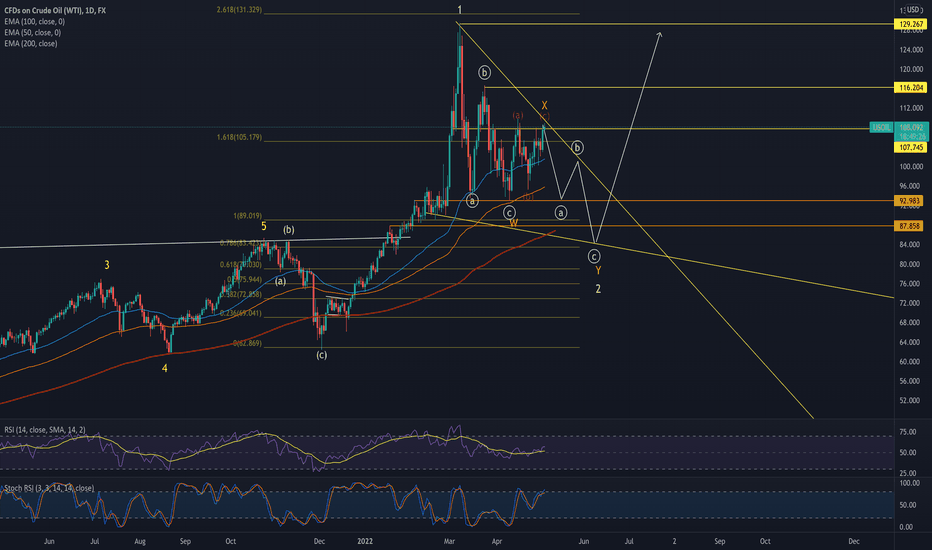This screenshot has height=550, width=932.
Task: Click the Aug label on time axis
Action: (x=140, y=541)
